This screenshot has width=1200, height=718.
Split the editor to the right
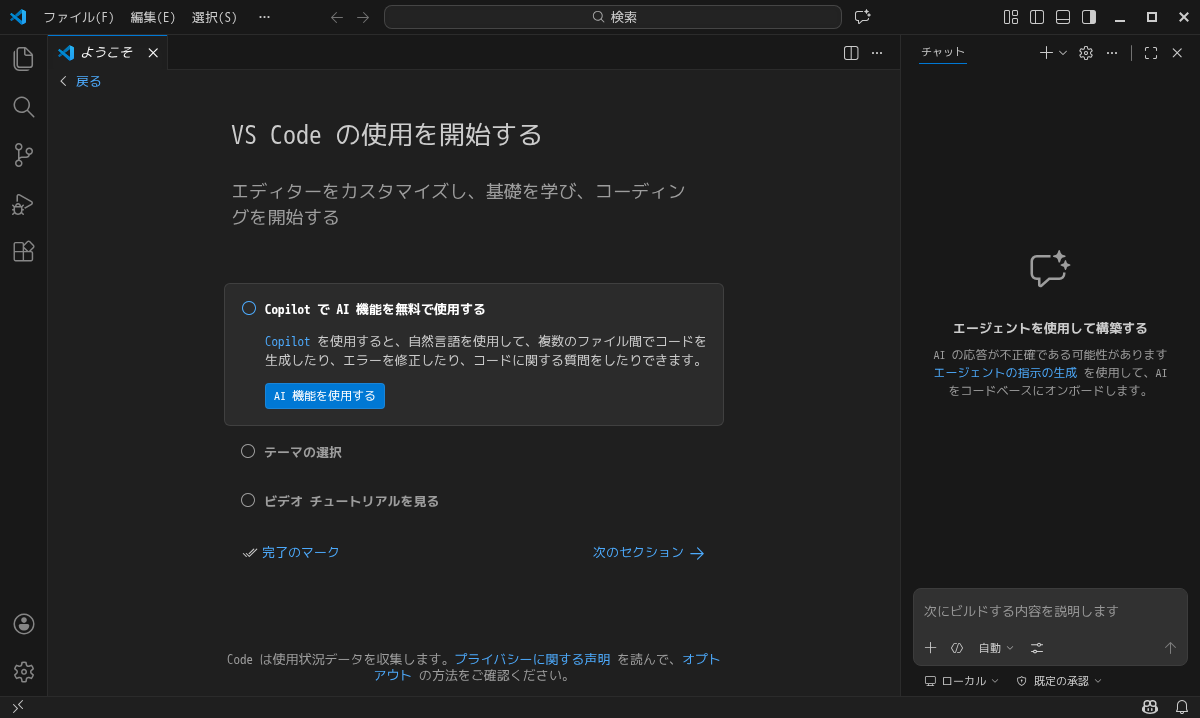[851, 53]
